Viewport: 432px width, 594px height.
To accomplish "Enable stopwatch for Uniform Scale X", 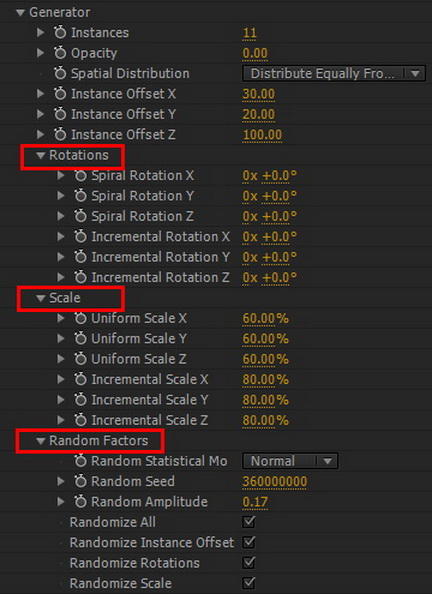I will click(x=80, y=318).
